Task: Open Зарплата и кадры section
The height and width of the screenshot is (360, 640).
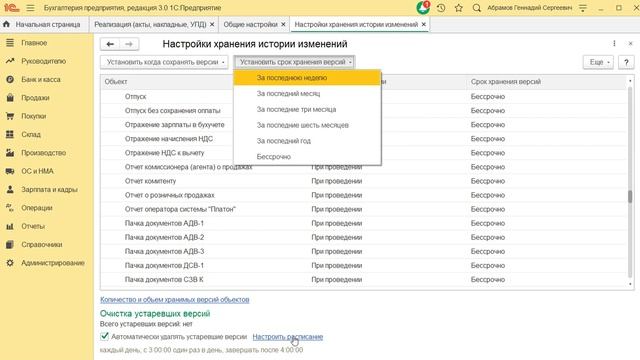Action: 49,189
